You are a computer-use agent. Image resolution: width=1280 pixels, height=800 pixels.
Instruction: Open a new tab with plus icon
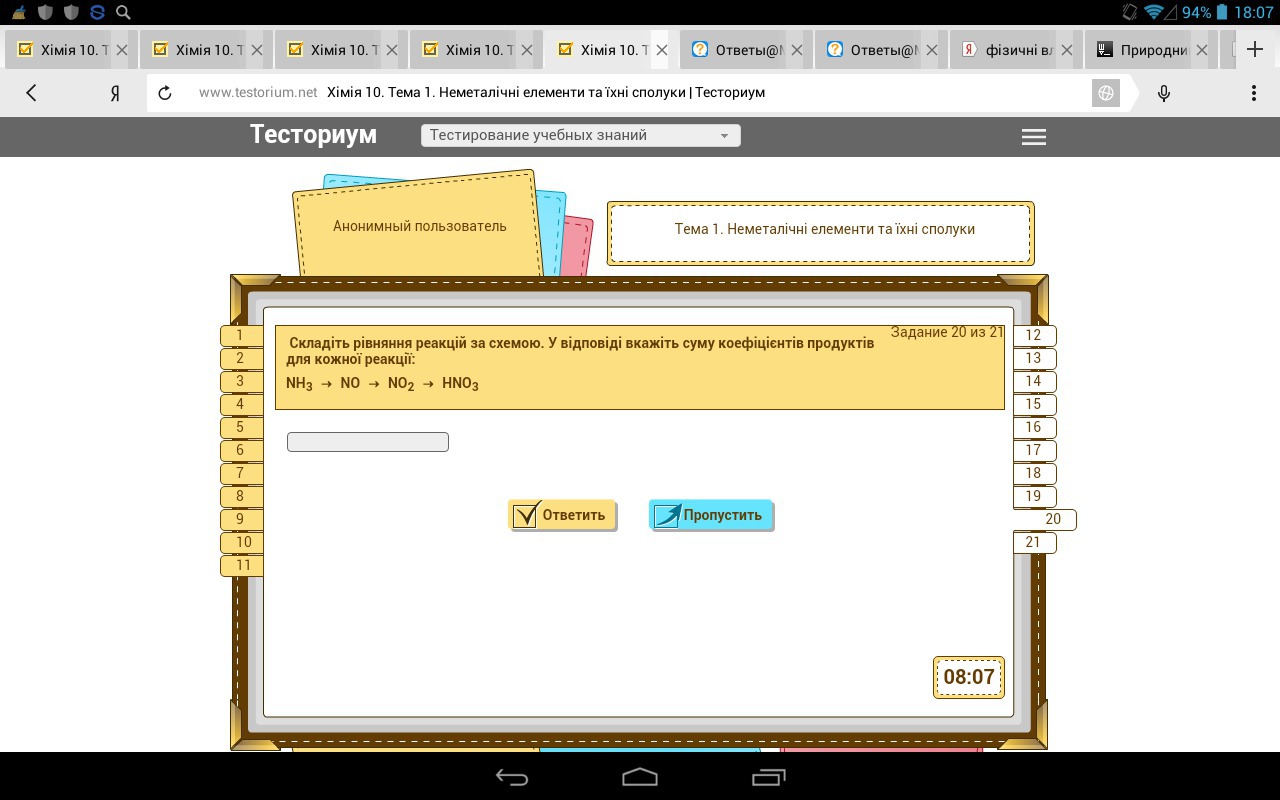[x=1257, y=49]
